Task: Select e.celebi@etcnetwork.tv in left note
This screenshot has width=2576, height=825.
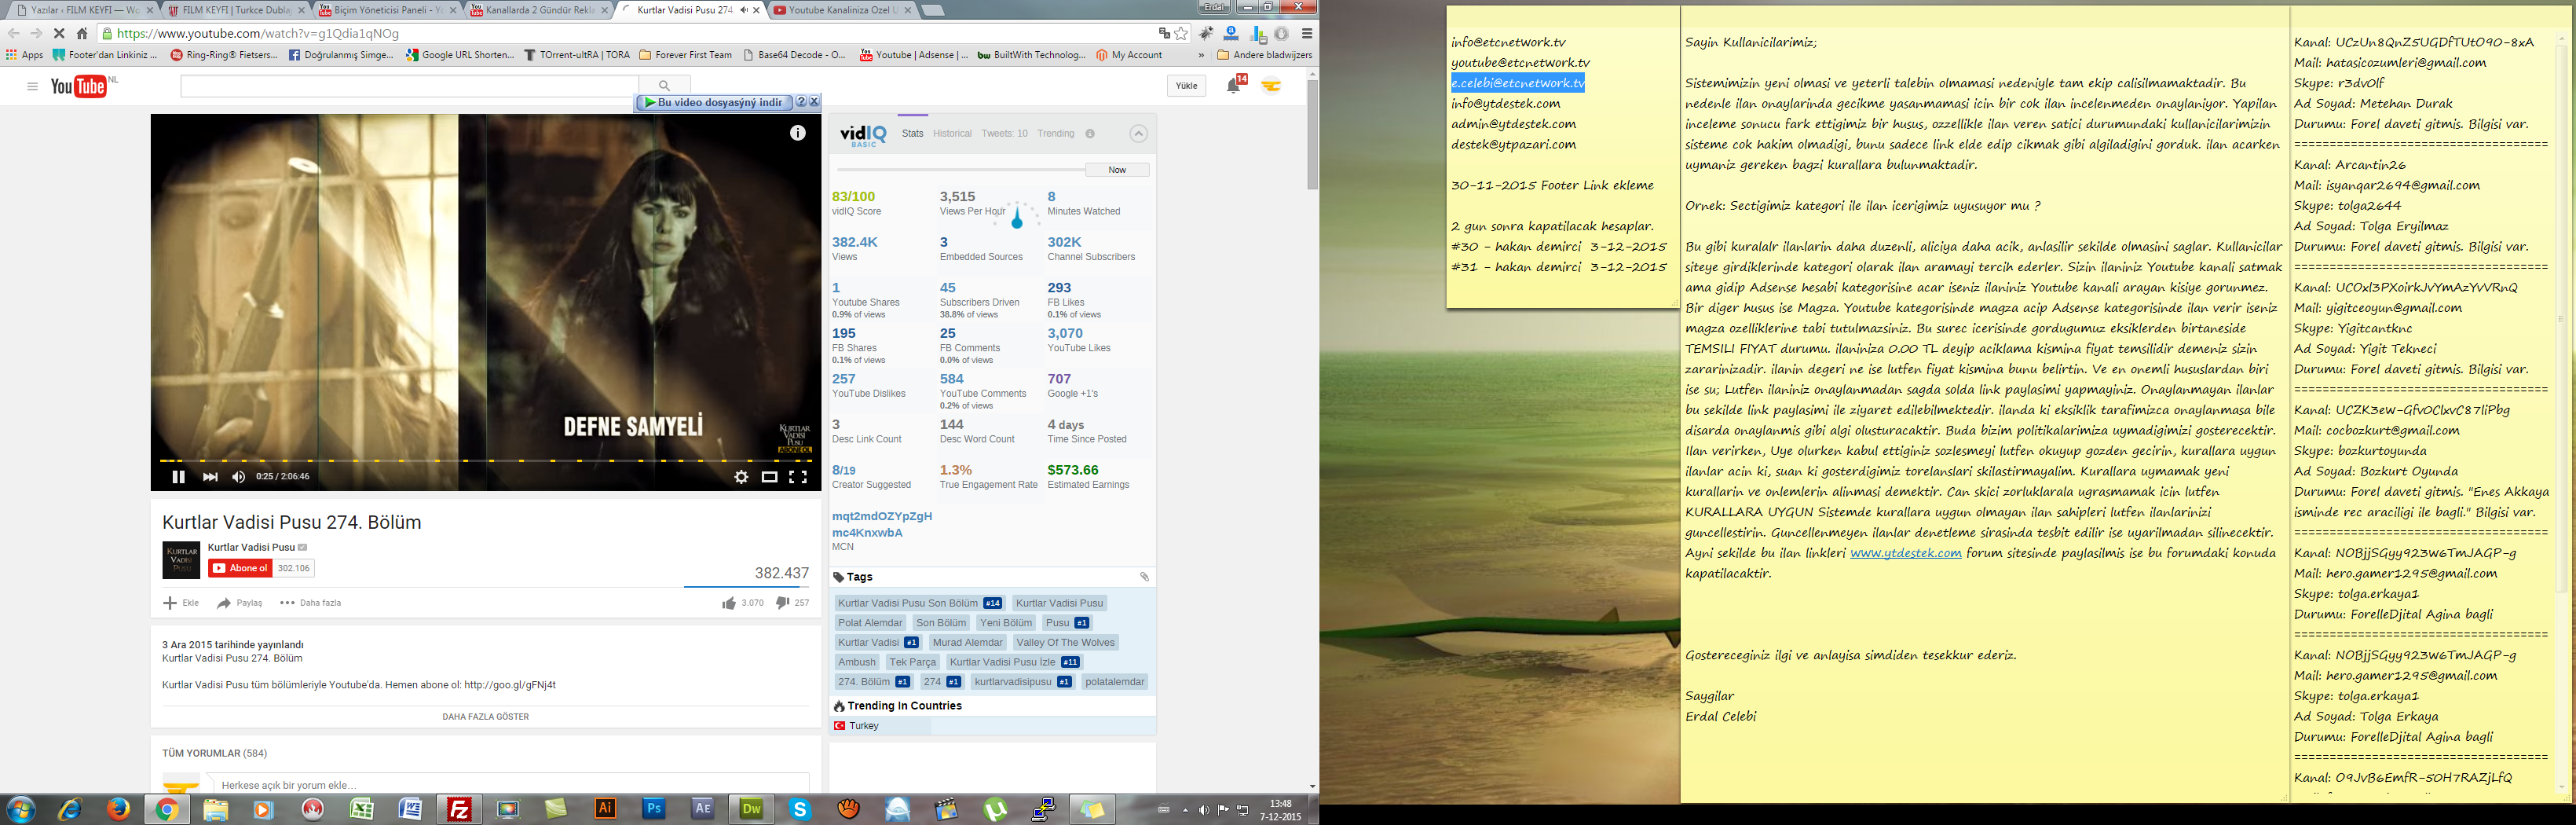Action: coord(1517,83)
